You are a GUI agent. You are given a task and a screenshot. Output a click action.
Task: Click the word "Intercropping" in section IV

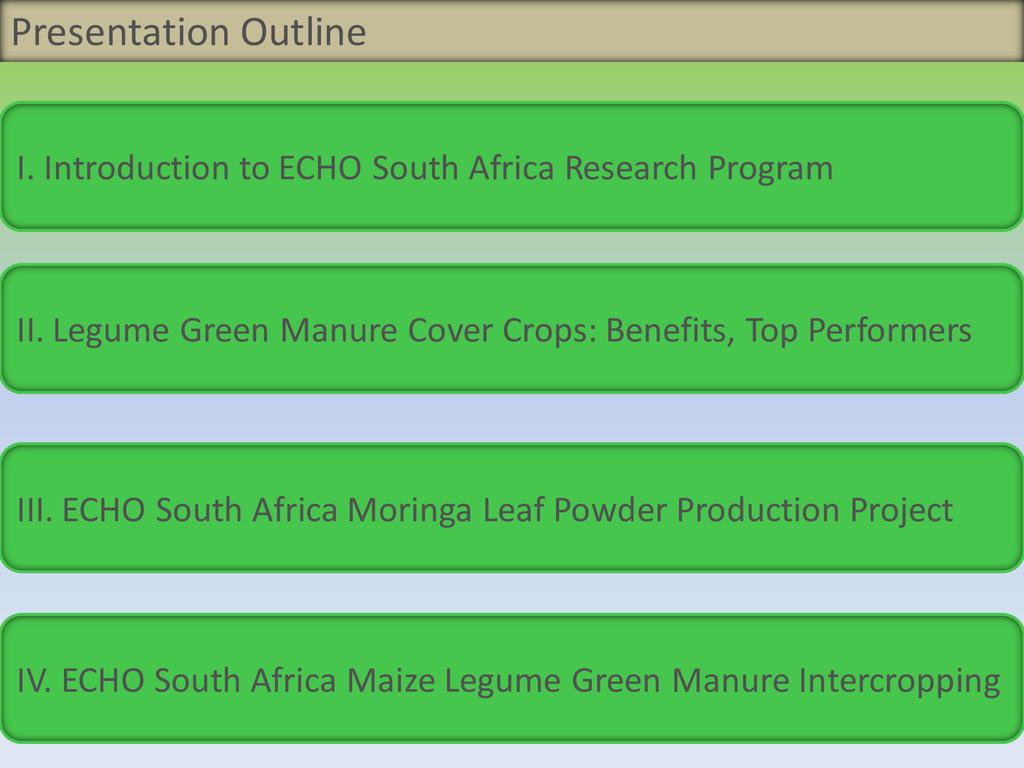tap(899, 681)
